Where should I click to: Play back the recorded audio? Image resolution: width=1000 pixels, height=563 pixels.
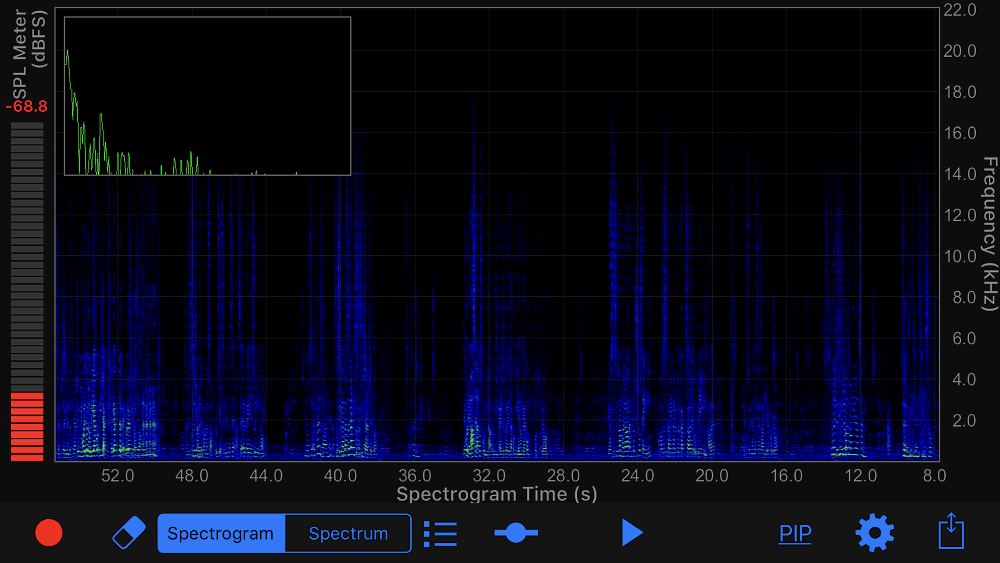click(632, 532)
